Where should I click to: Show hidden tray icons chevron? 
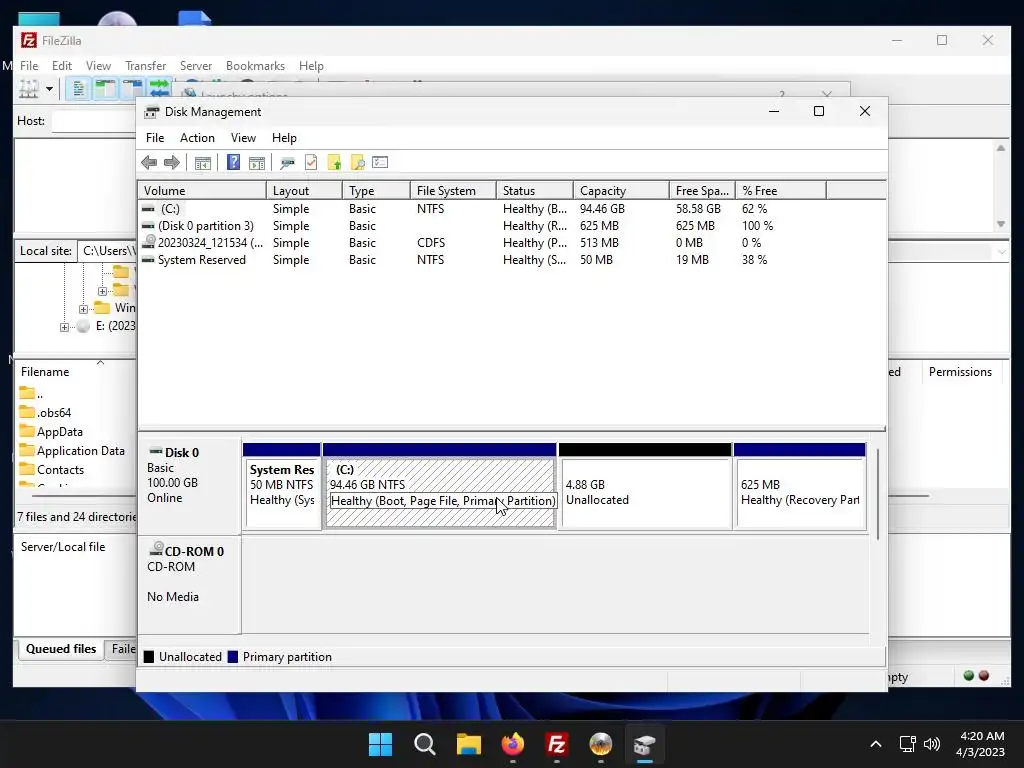pyautogui.click(x=876, y=744)
